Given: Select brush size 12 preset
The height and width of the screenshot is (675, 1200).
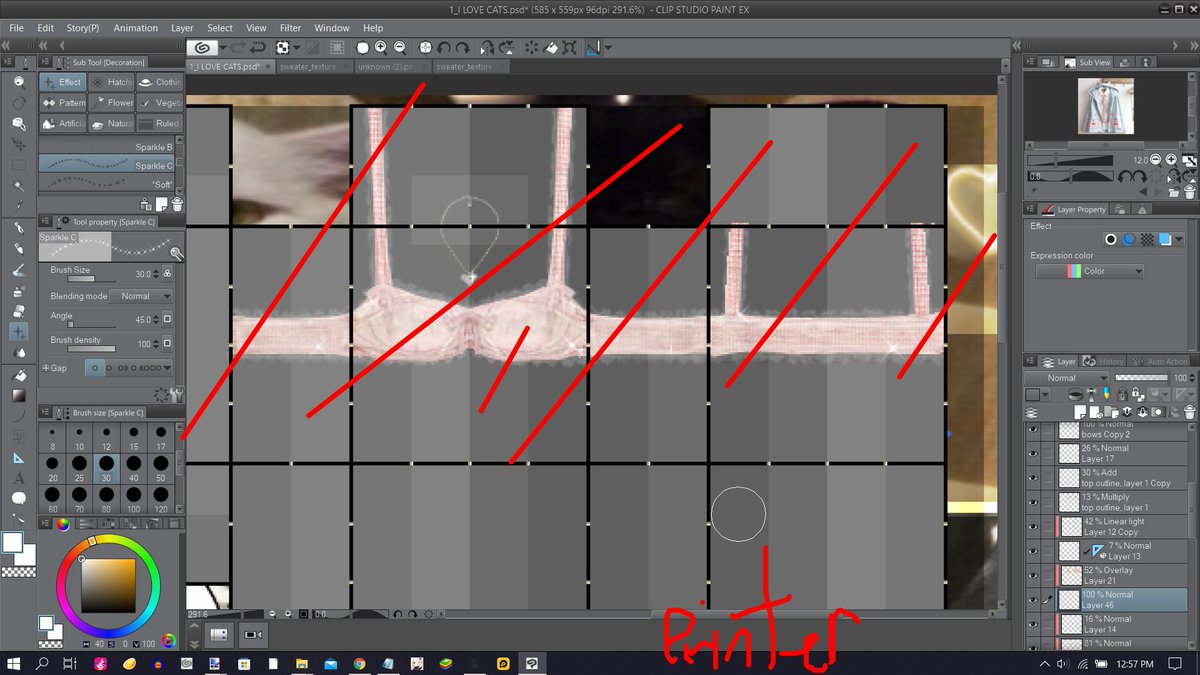Looking at the screenshot, I should click(x=107, y=437).
